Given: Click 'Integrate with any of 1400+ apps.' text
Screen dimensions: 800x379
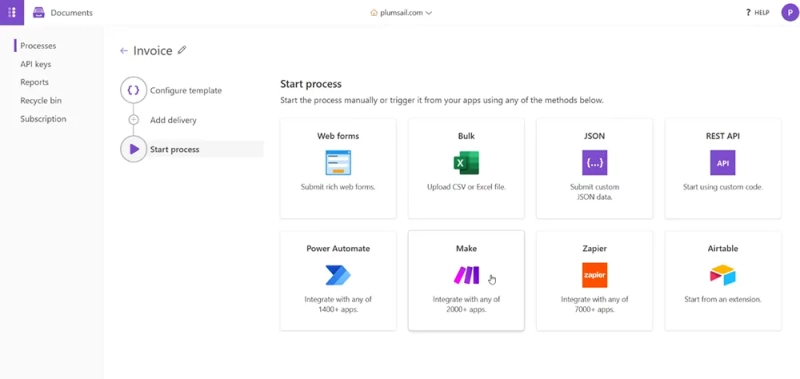Looking at the screenshot, I should tap(338, 304).
